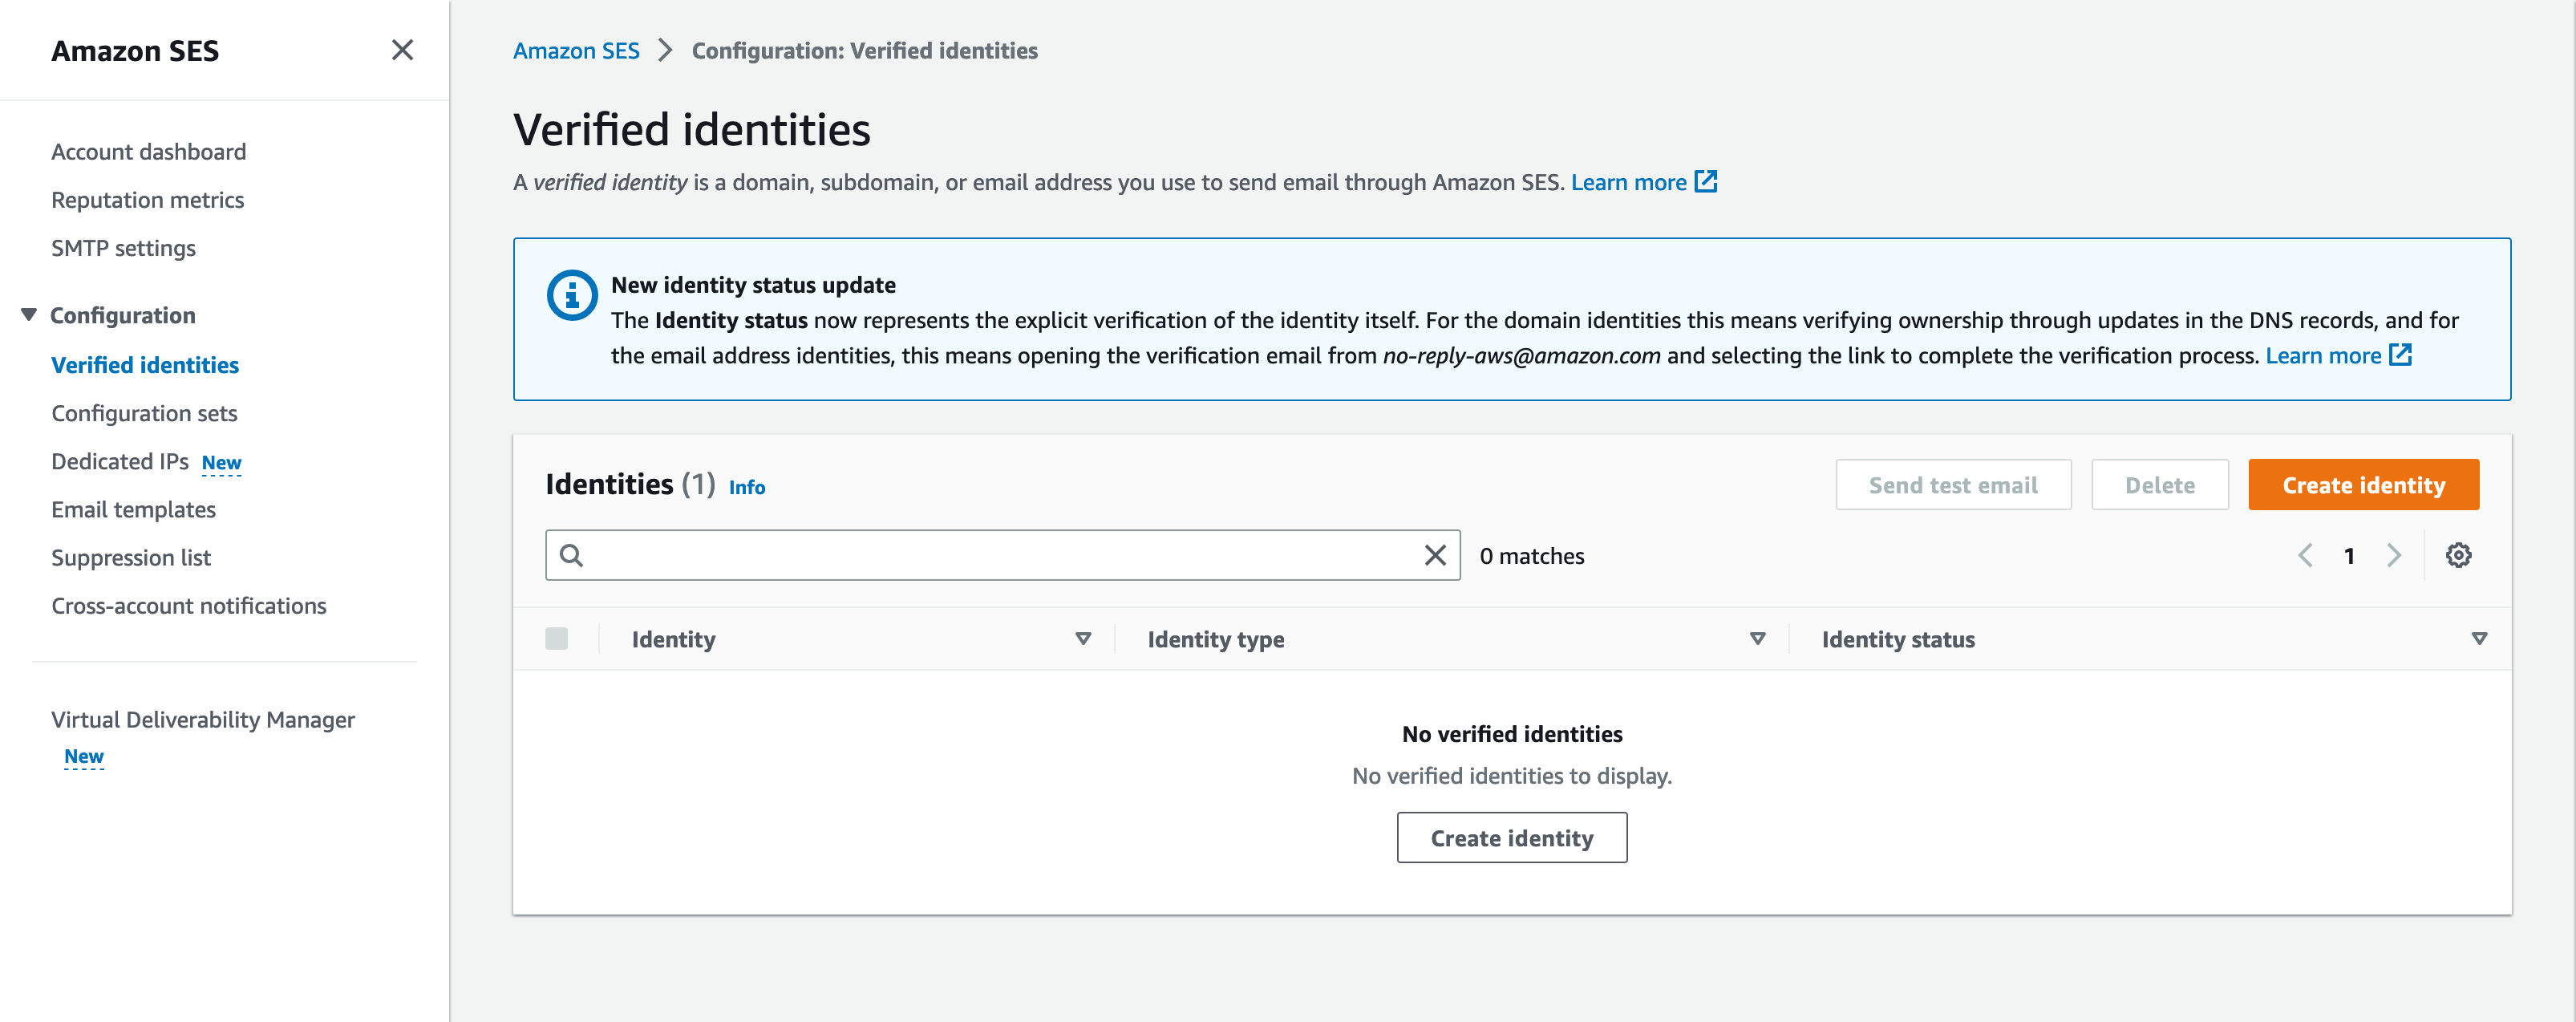
Task: Click the identities search input field
Action: click(x=1002, y=555)
